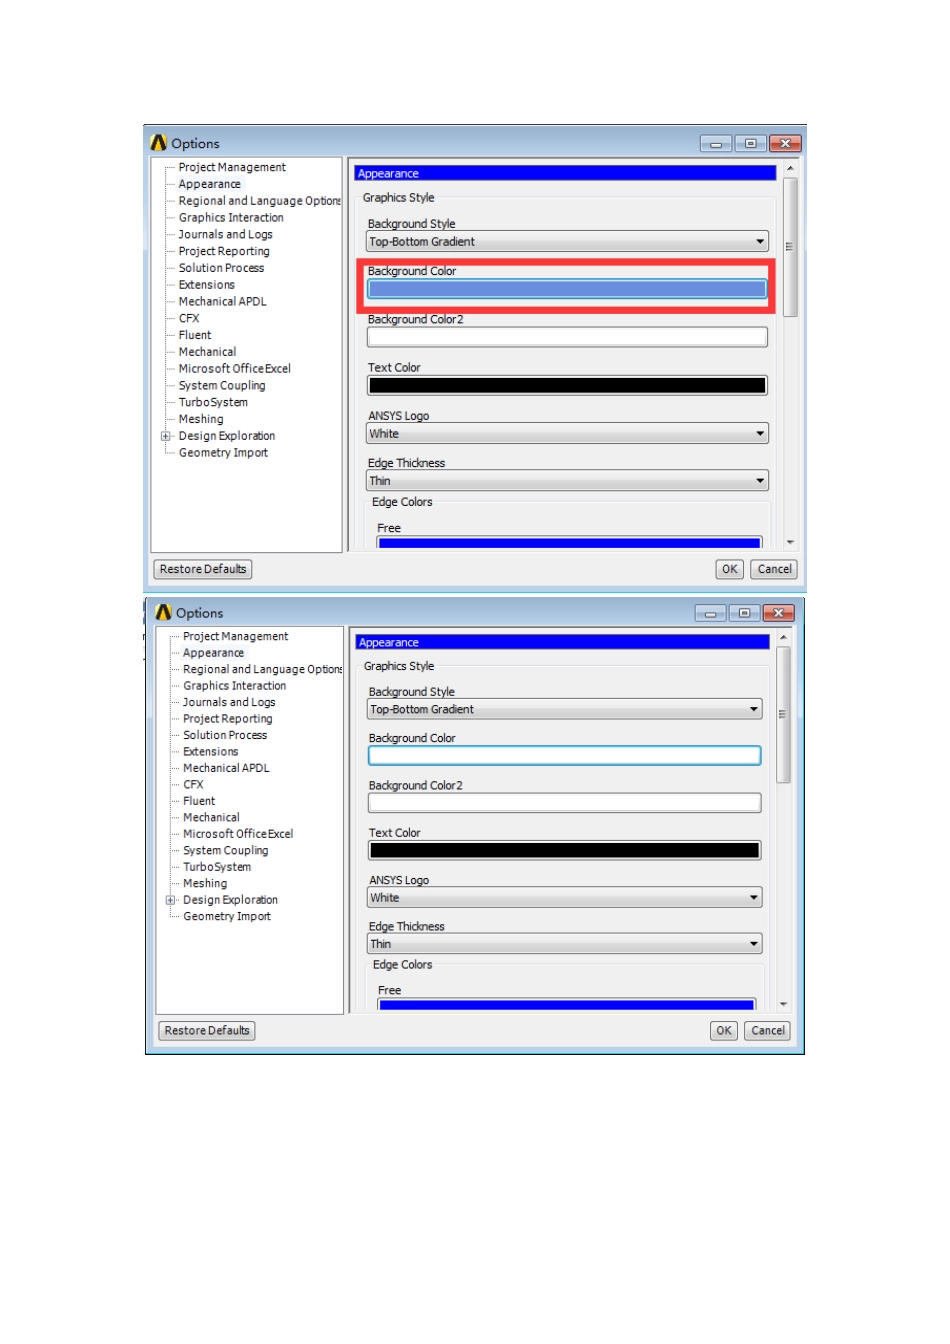Viewport: 950px width, 1344px height.
Task: Open Solution Process in the upper Options tree
Action: click(221, 268)
